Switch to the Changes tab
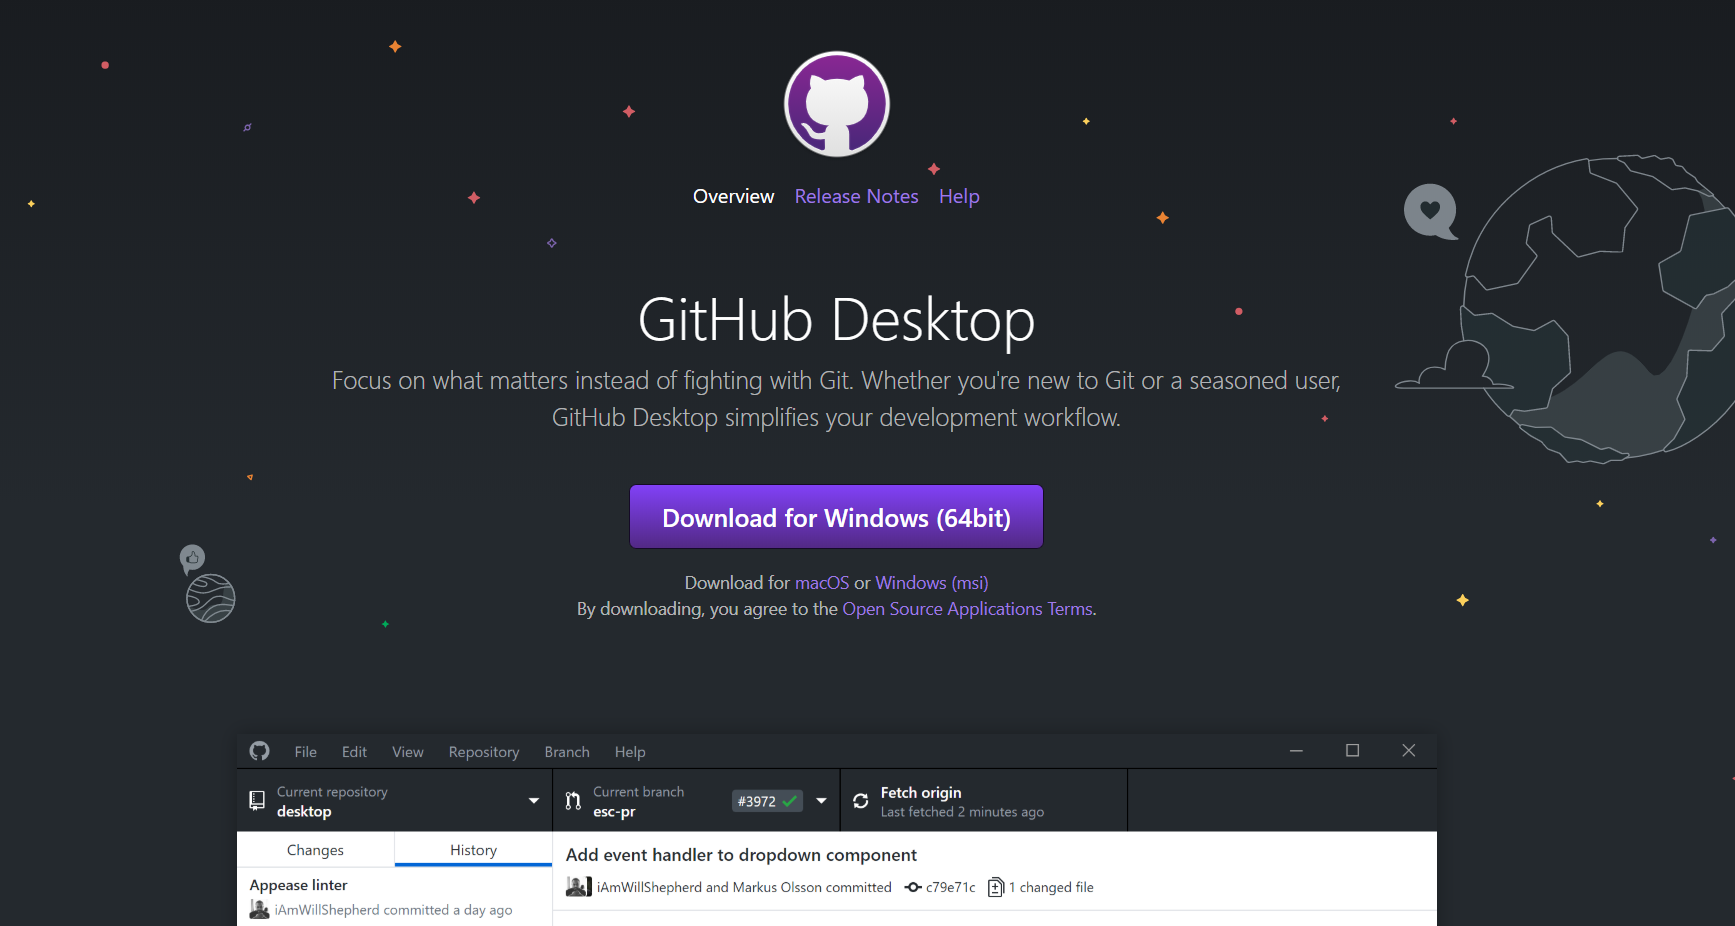 315,850
